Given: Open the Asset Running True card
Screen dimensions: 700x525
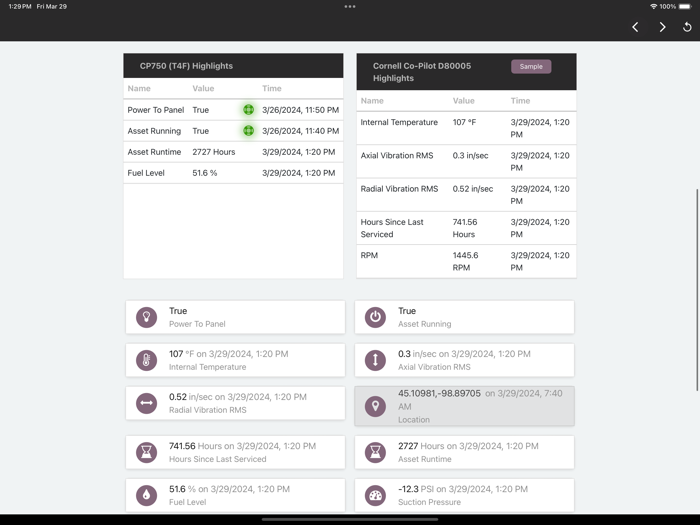Looking at the screenshot, I should coord(464,317).
